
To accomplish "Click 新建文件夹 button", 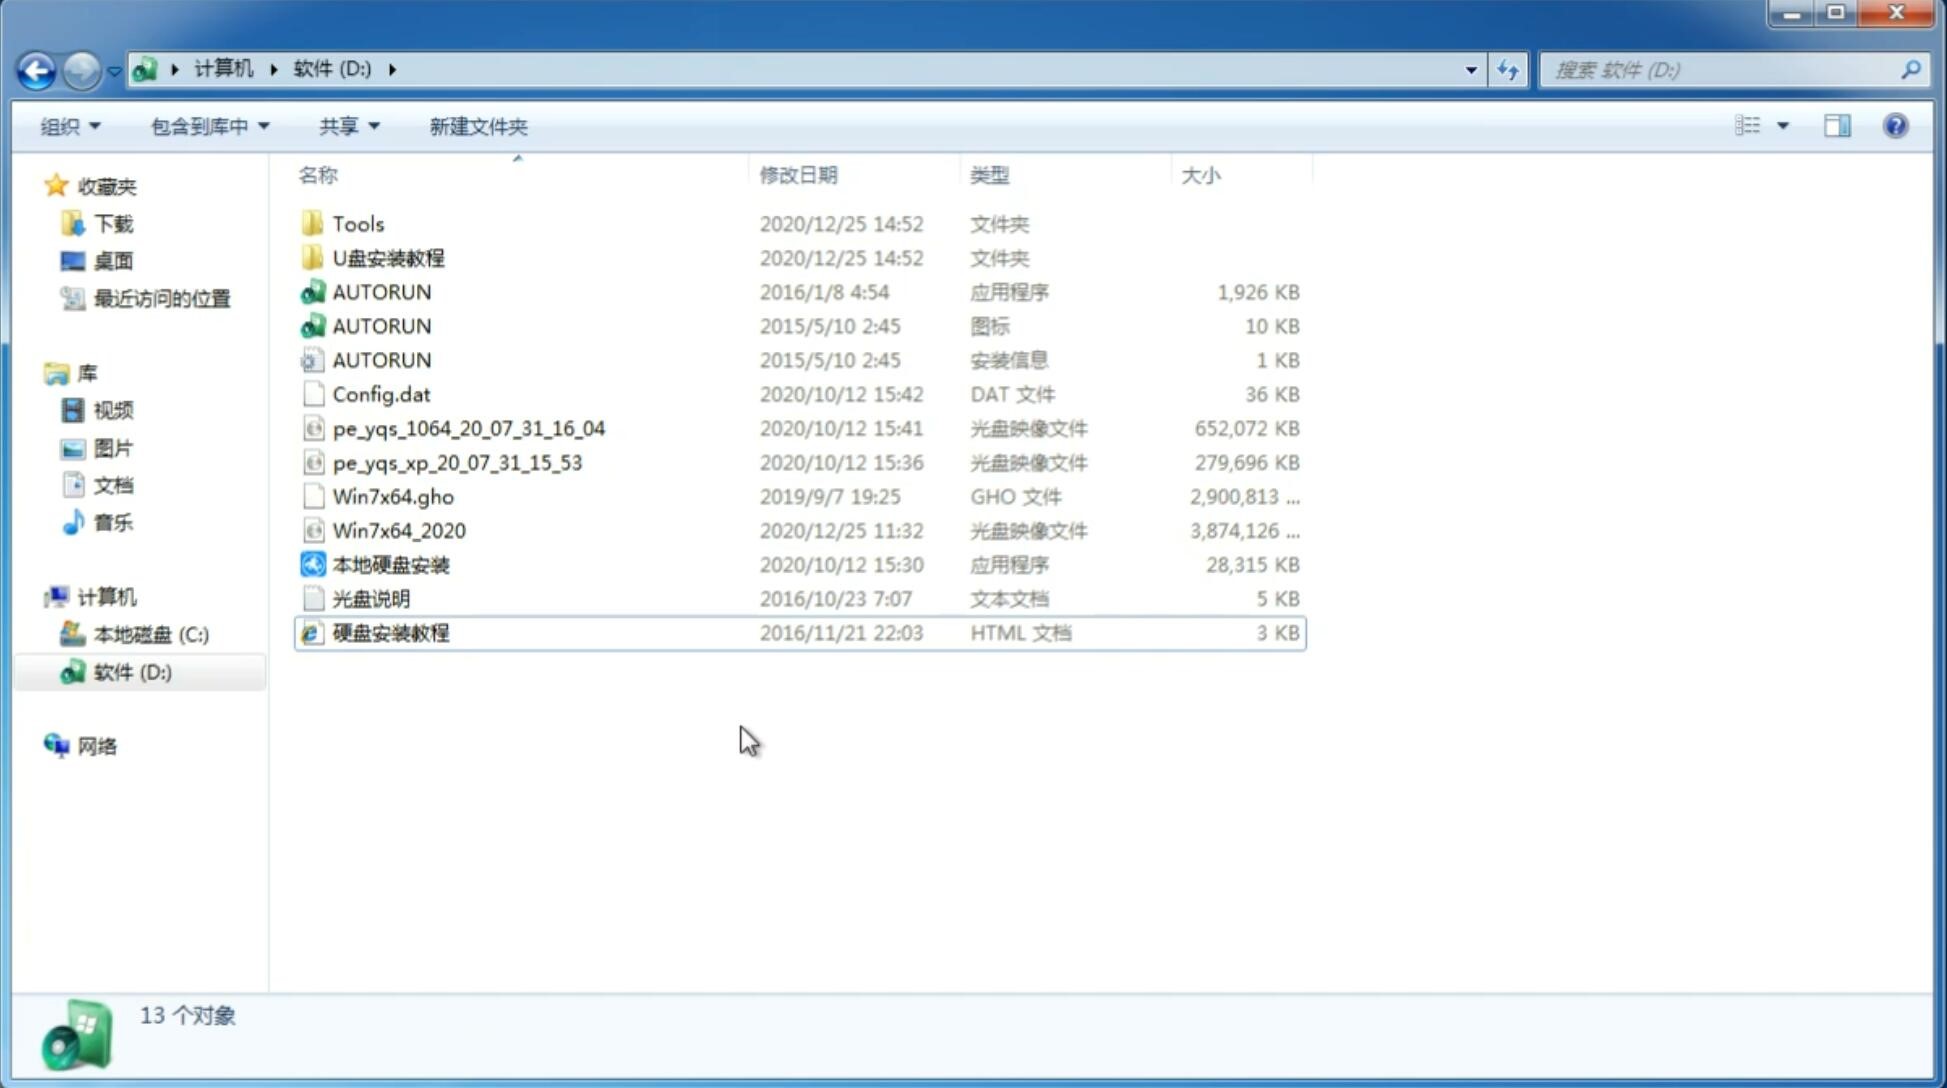I will pos(479,126).
